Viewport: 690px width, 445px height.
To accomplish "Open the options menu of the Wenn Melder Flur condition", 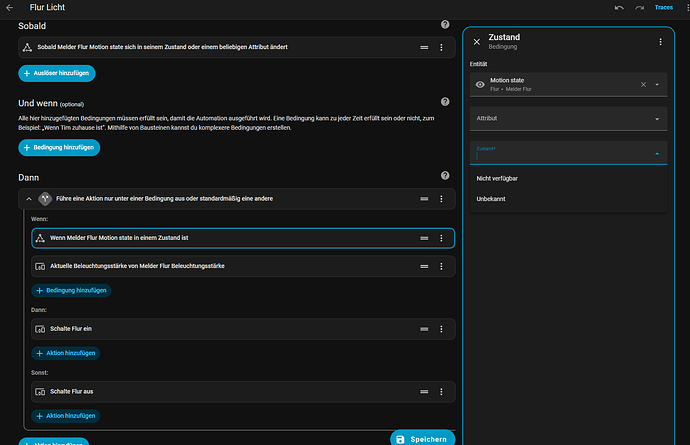I will (441, 238).
